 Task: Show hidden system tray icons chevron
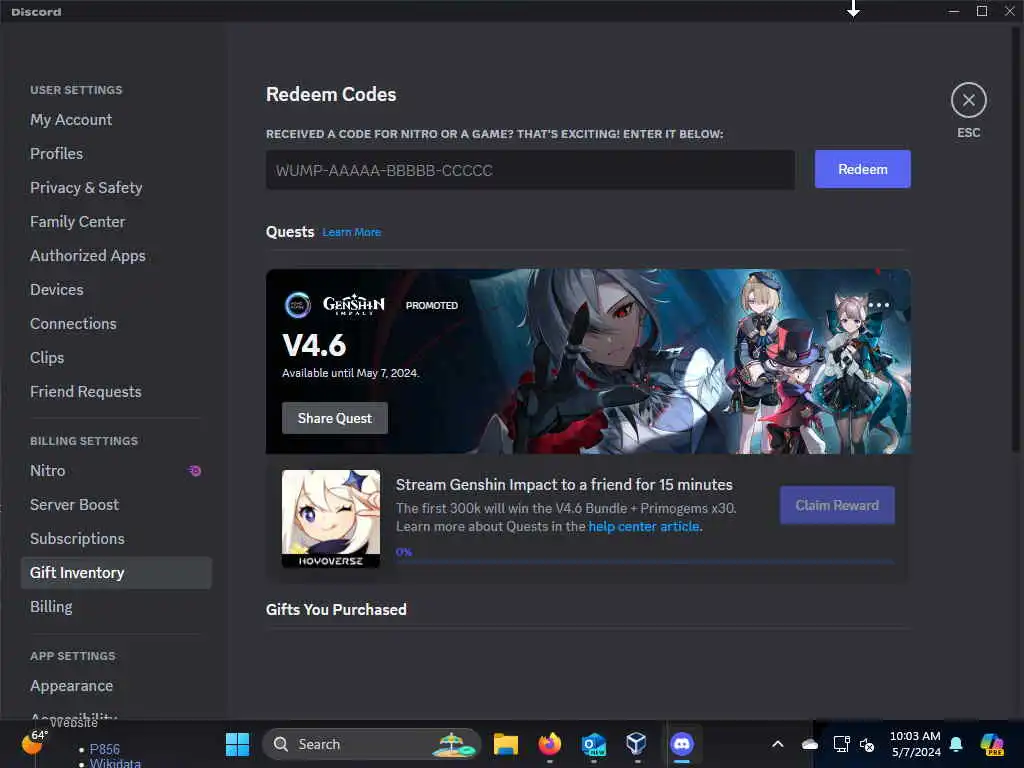777,744
